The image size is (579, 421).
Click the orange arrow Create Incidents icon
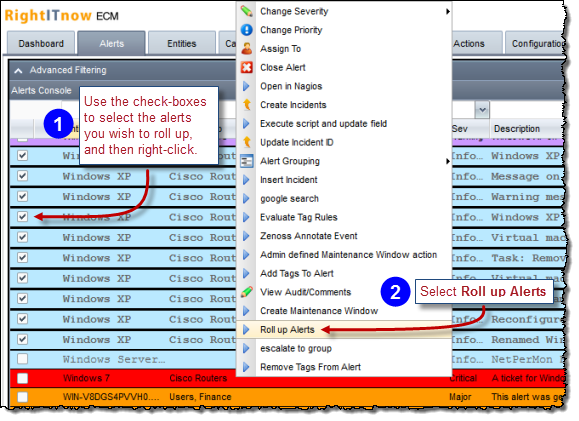pyautogui.click(x=246, y=105)
